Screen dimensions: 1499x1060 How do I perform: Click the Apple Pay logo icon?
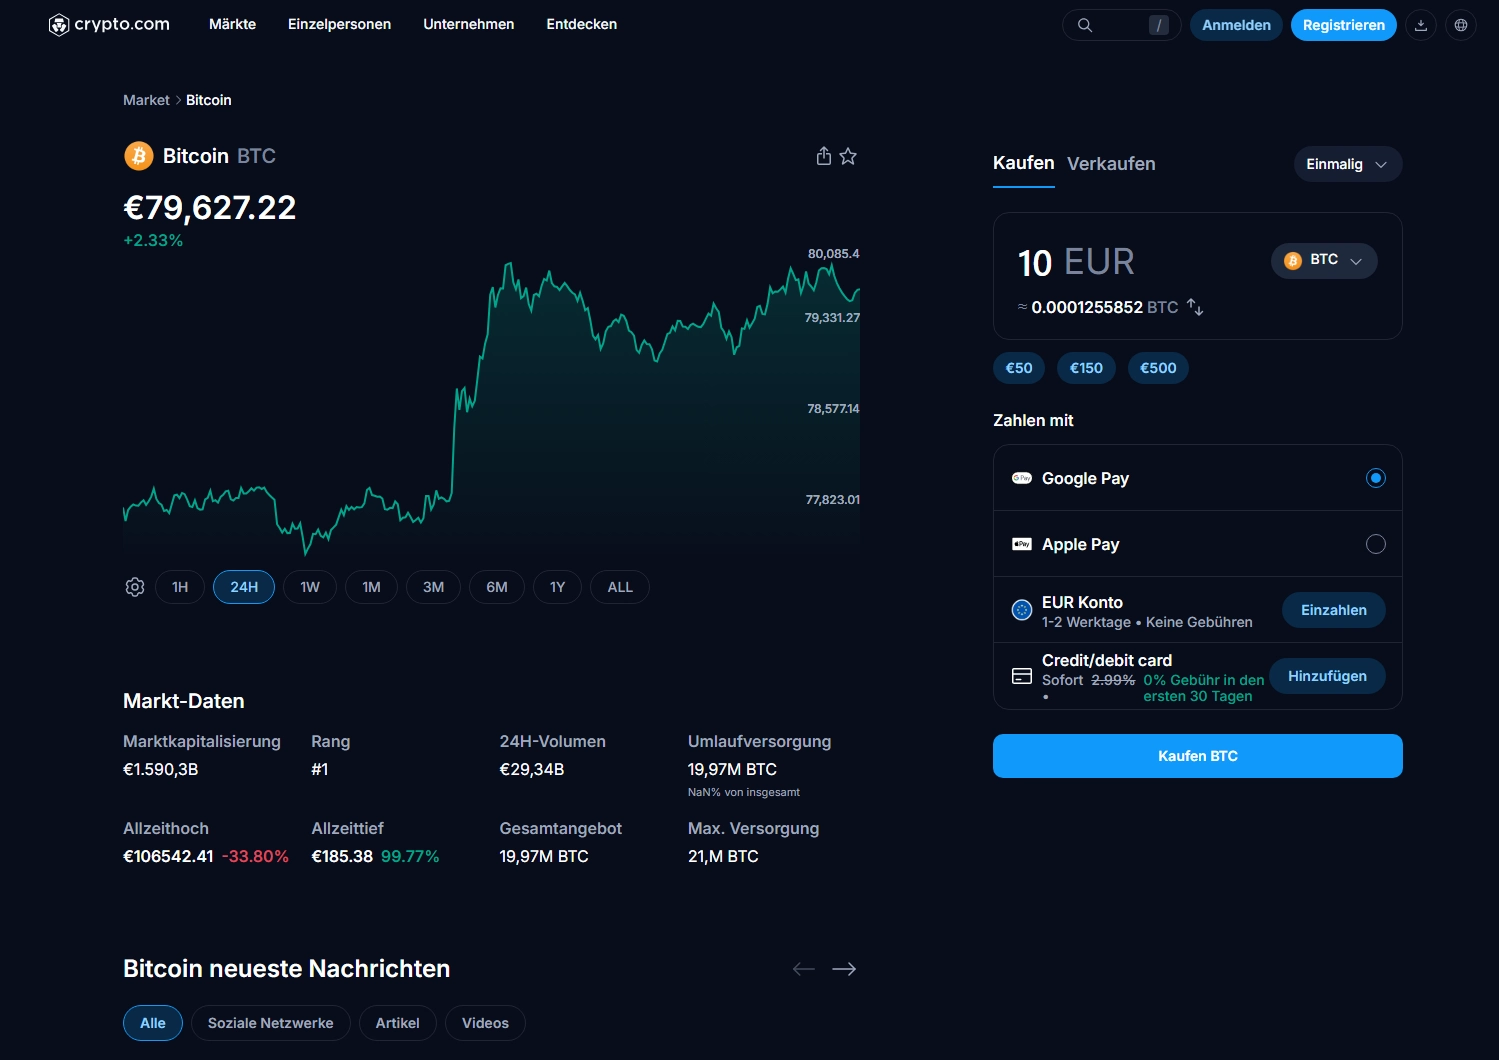coord(1022,544)
